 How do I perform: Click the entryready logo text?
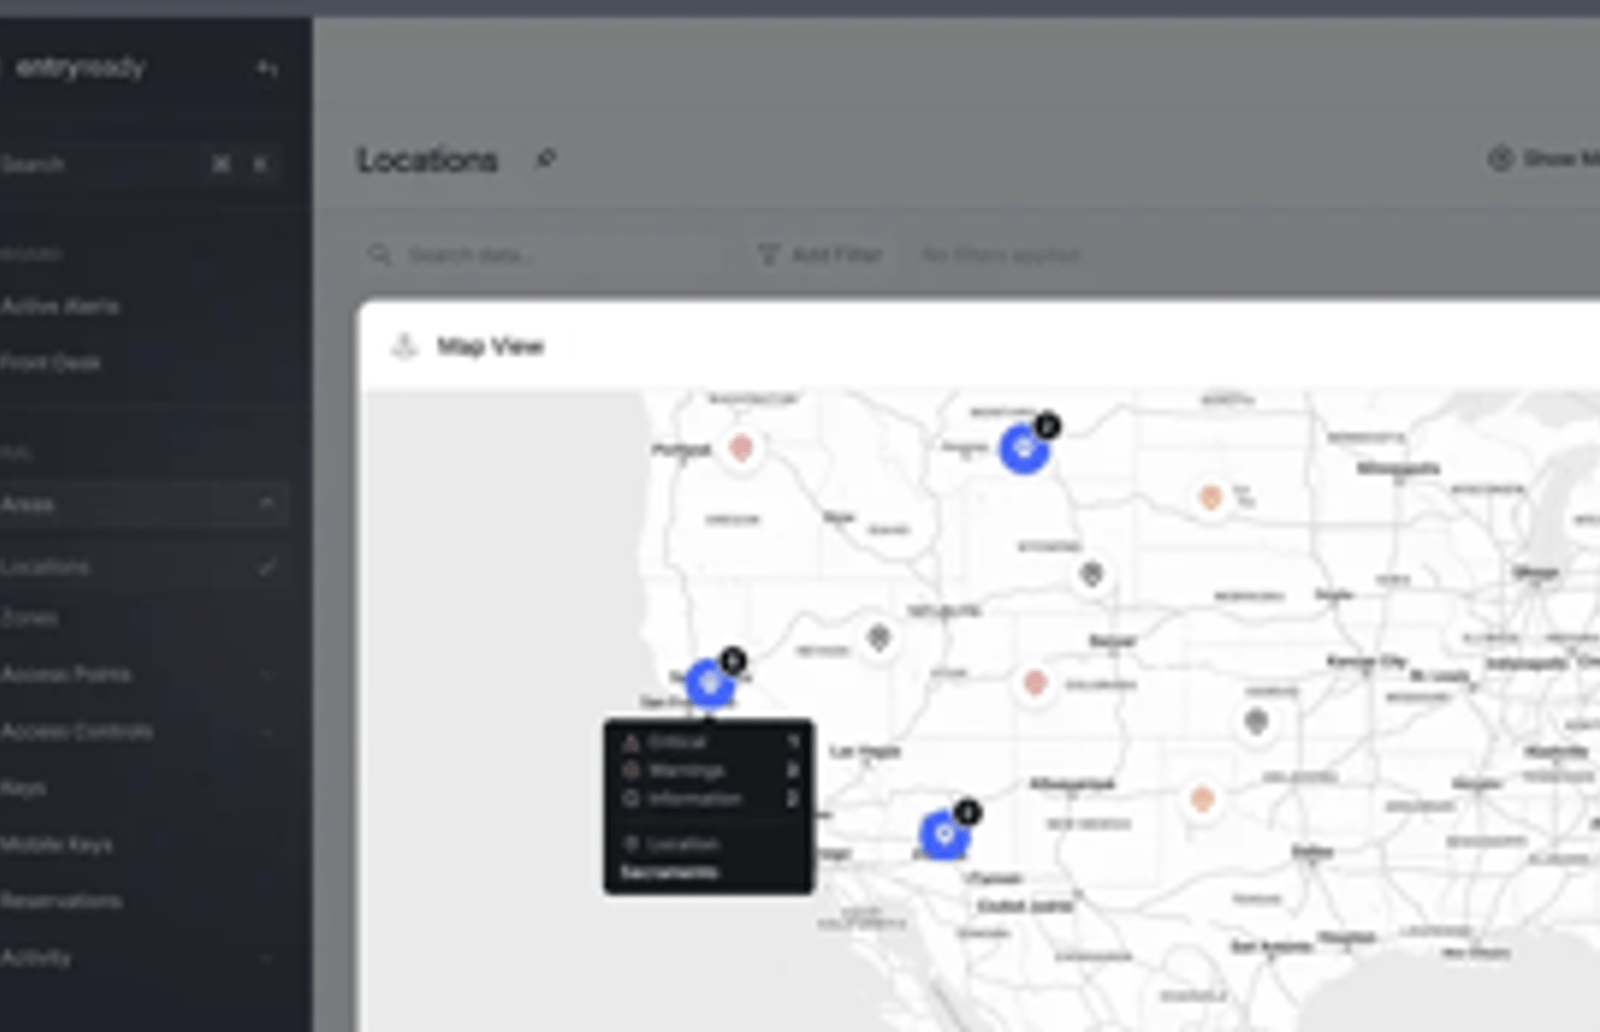(x=80, y=68)
